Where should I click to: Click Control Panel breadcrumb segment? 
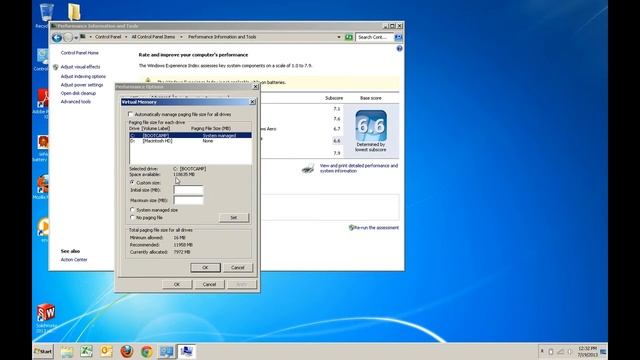[108, 37]
